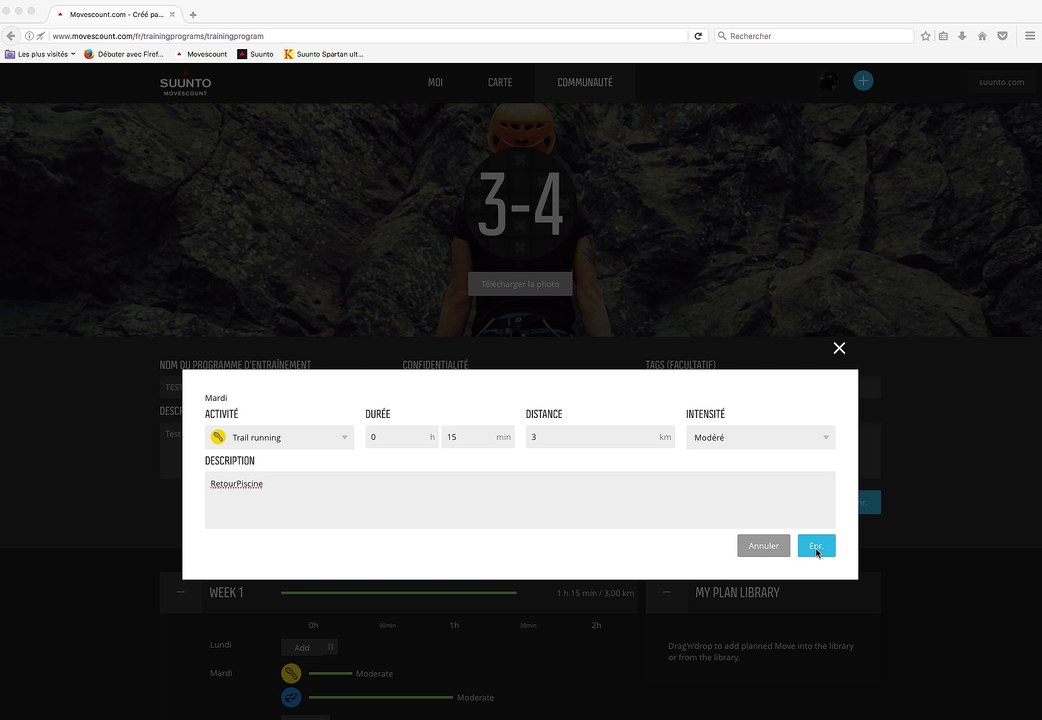Collapse Week 1 with the minus icon
Viewport: 1042px width, 720px height.
pyautogui.click(x=180, y=592)
